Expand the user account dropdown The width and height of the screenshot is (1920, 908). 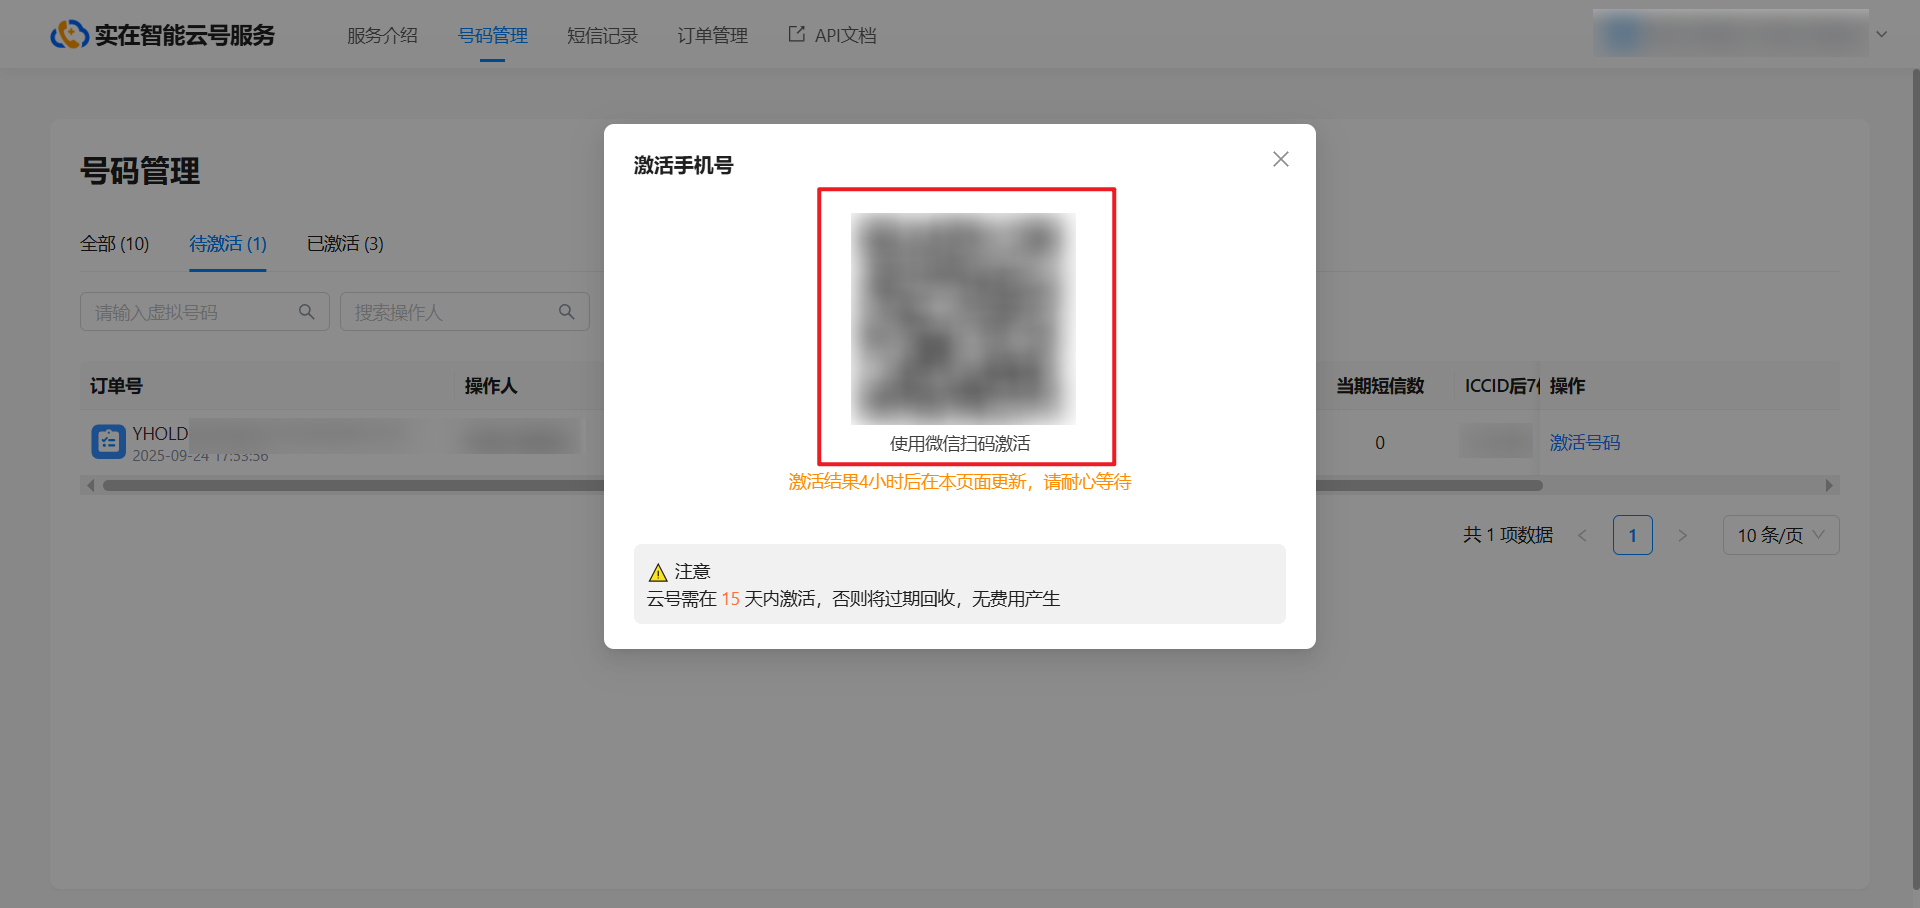[1881, 35]
